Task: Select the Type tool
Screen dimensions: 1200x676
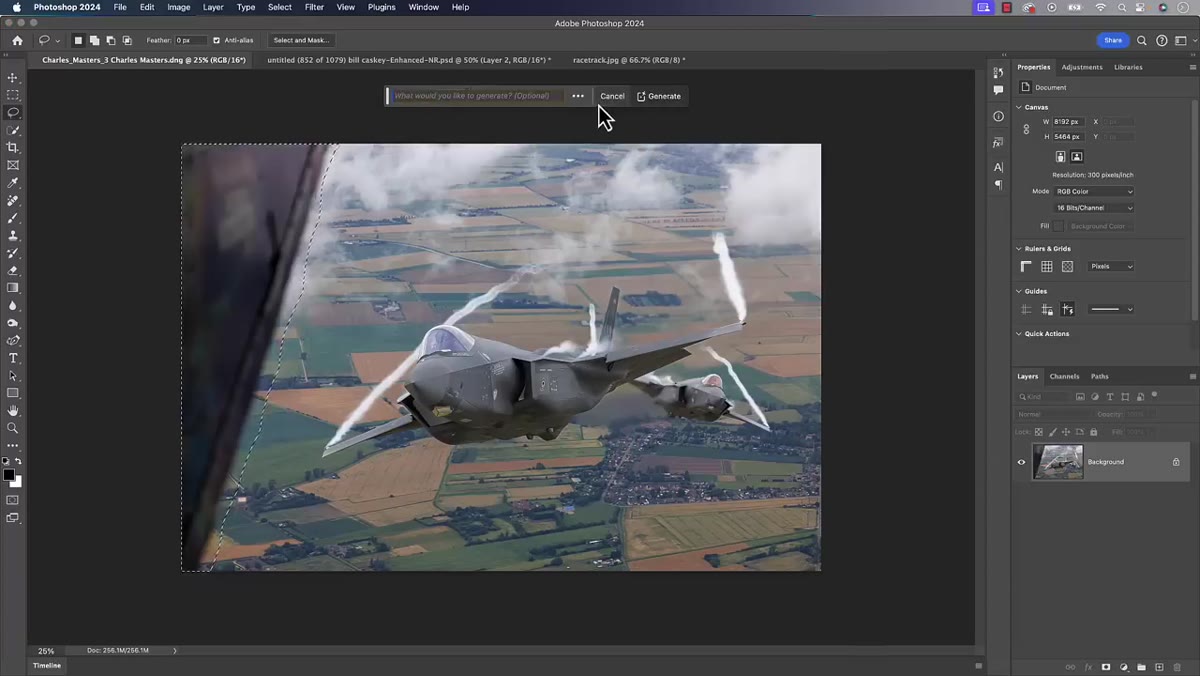Action: pyautogui.click(x=13, y=358)
